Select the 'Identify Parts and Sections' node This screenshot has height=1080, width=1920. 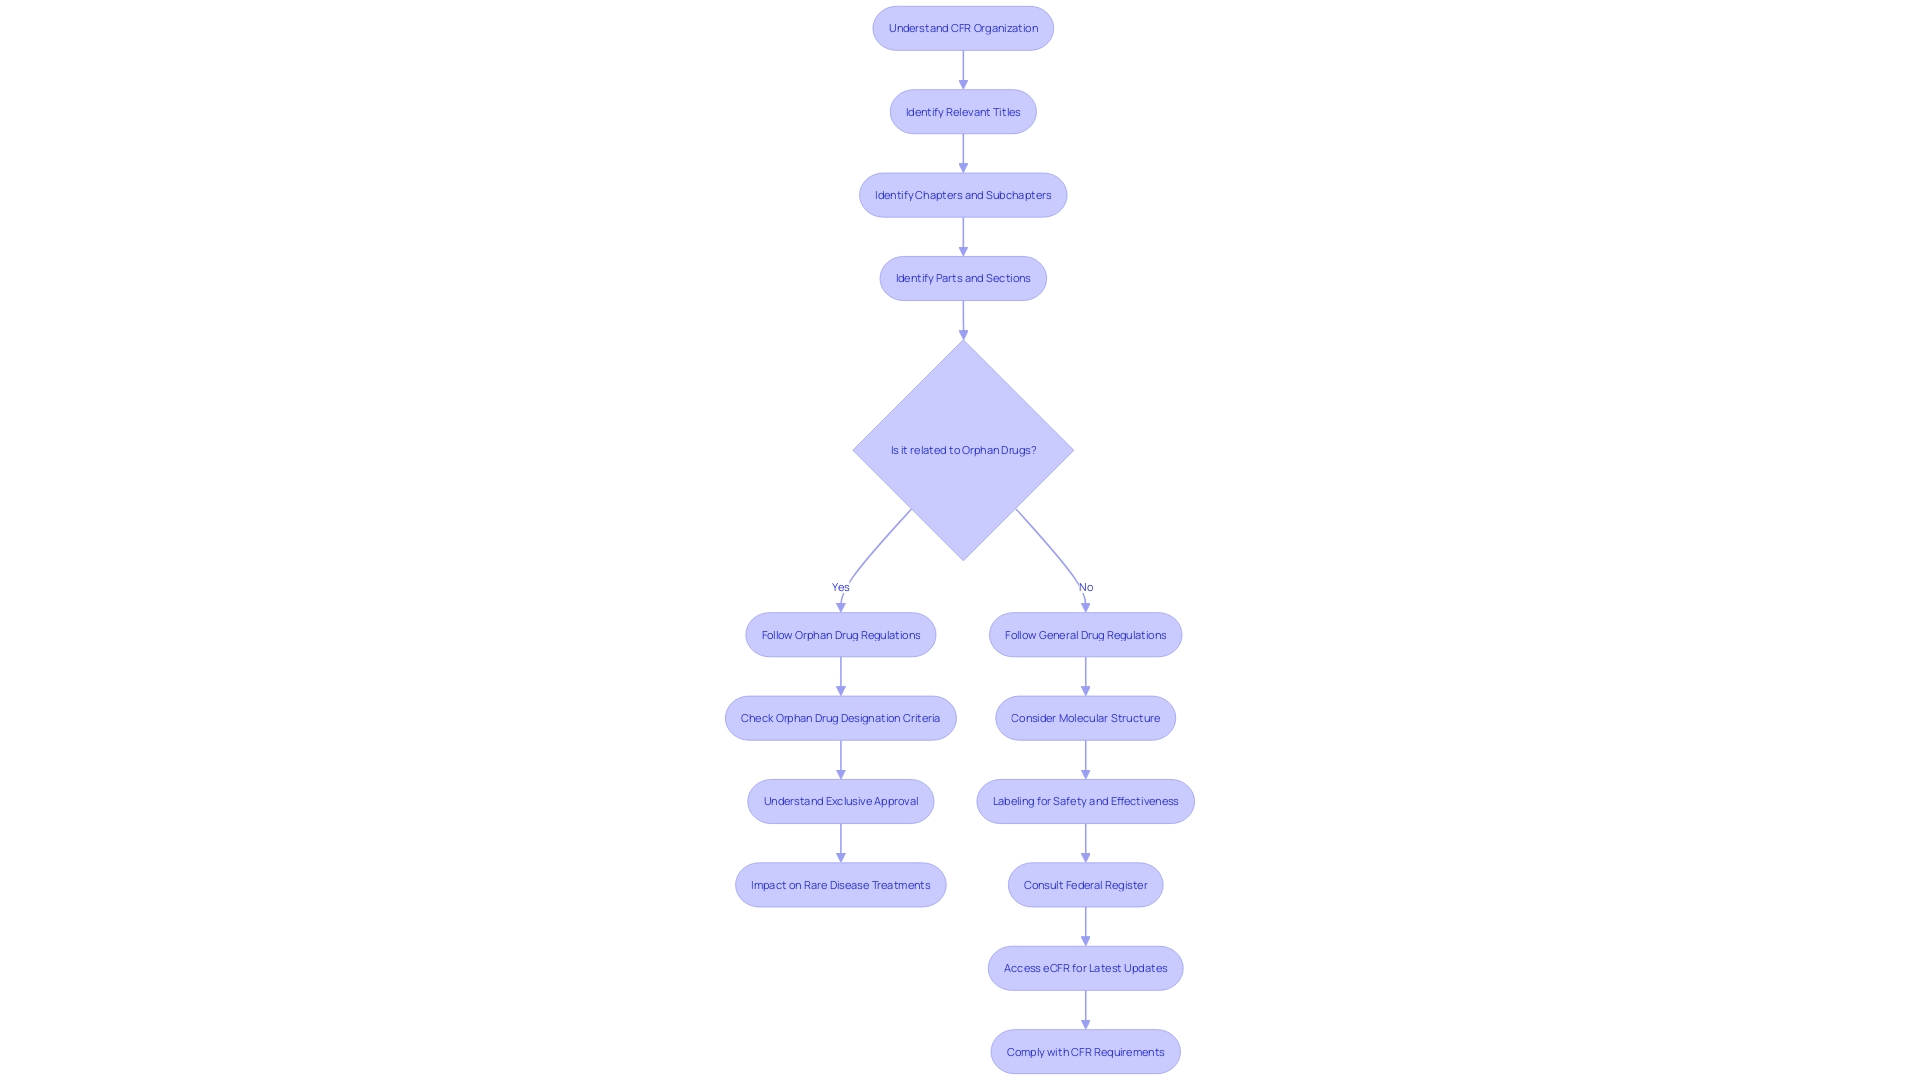963,278
